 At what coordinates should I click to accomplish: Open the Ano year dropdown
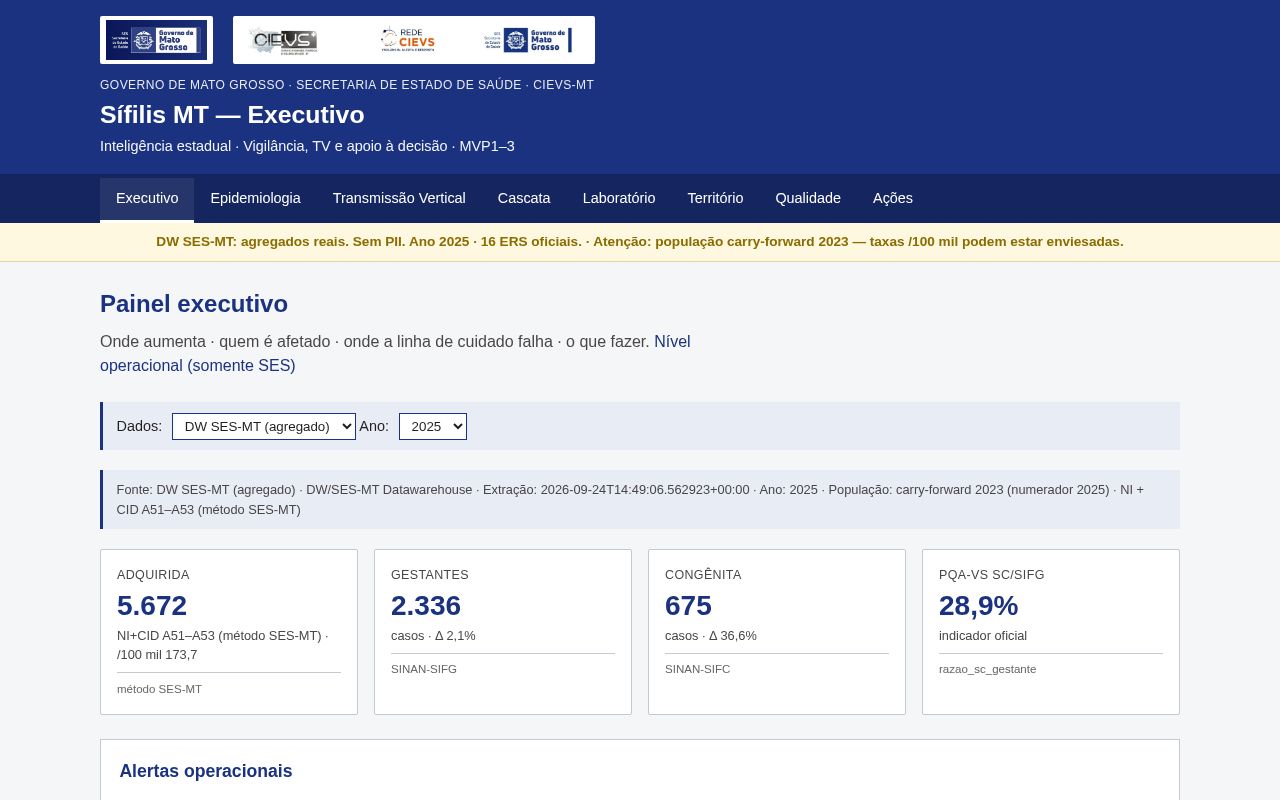click(x=433, y=426)
